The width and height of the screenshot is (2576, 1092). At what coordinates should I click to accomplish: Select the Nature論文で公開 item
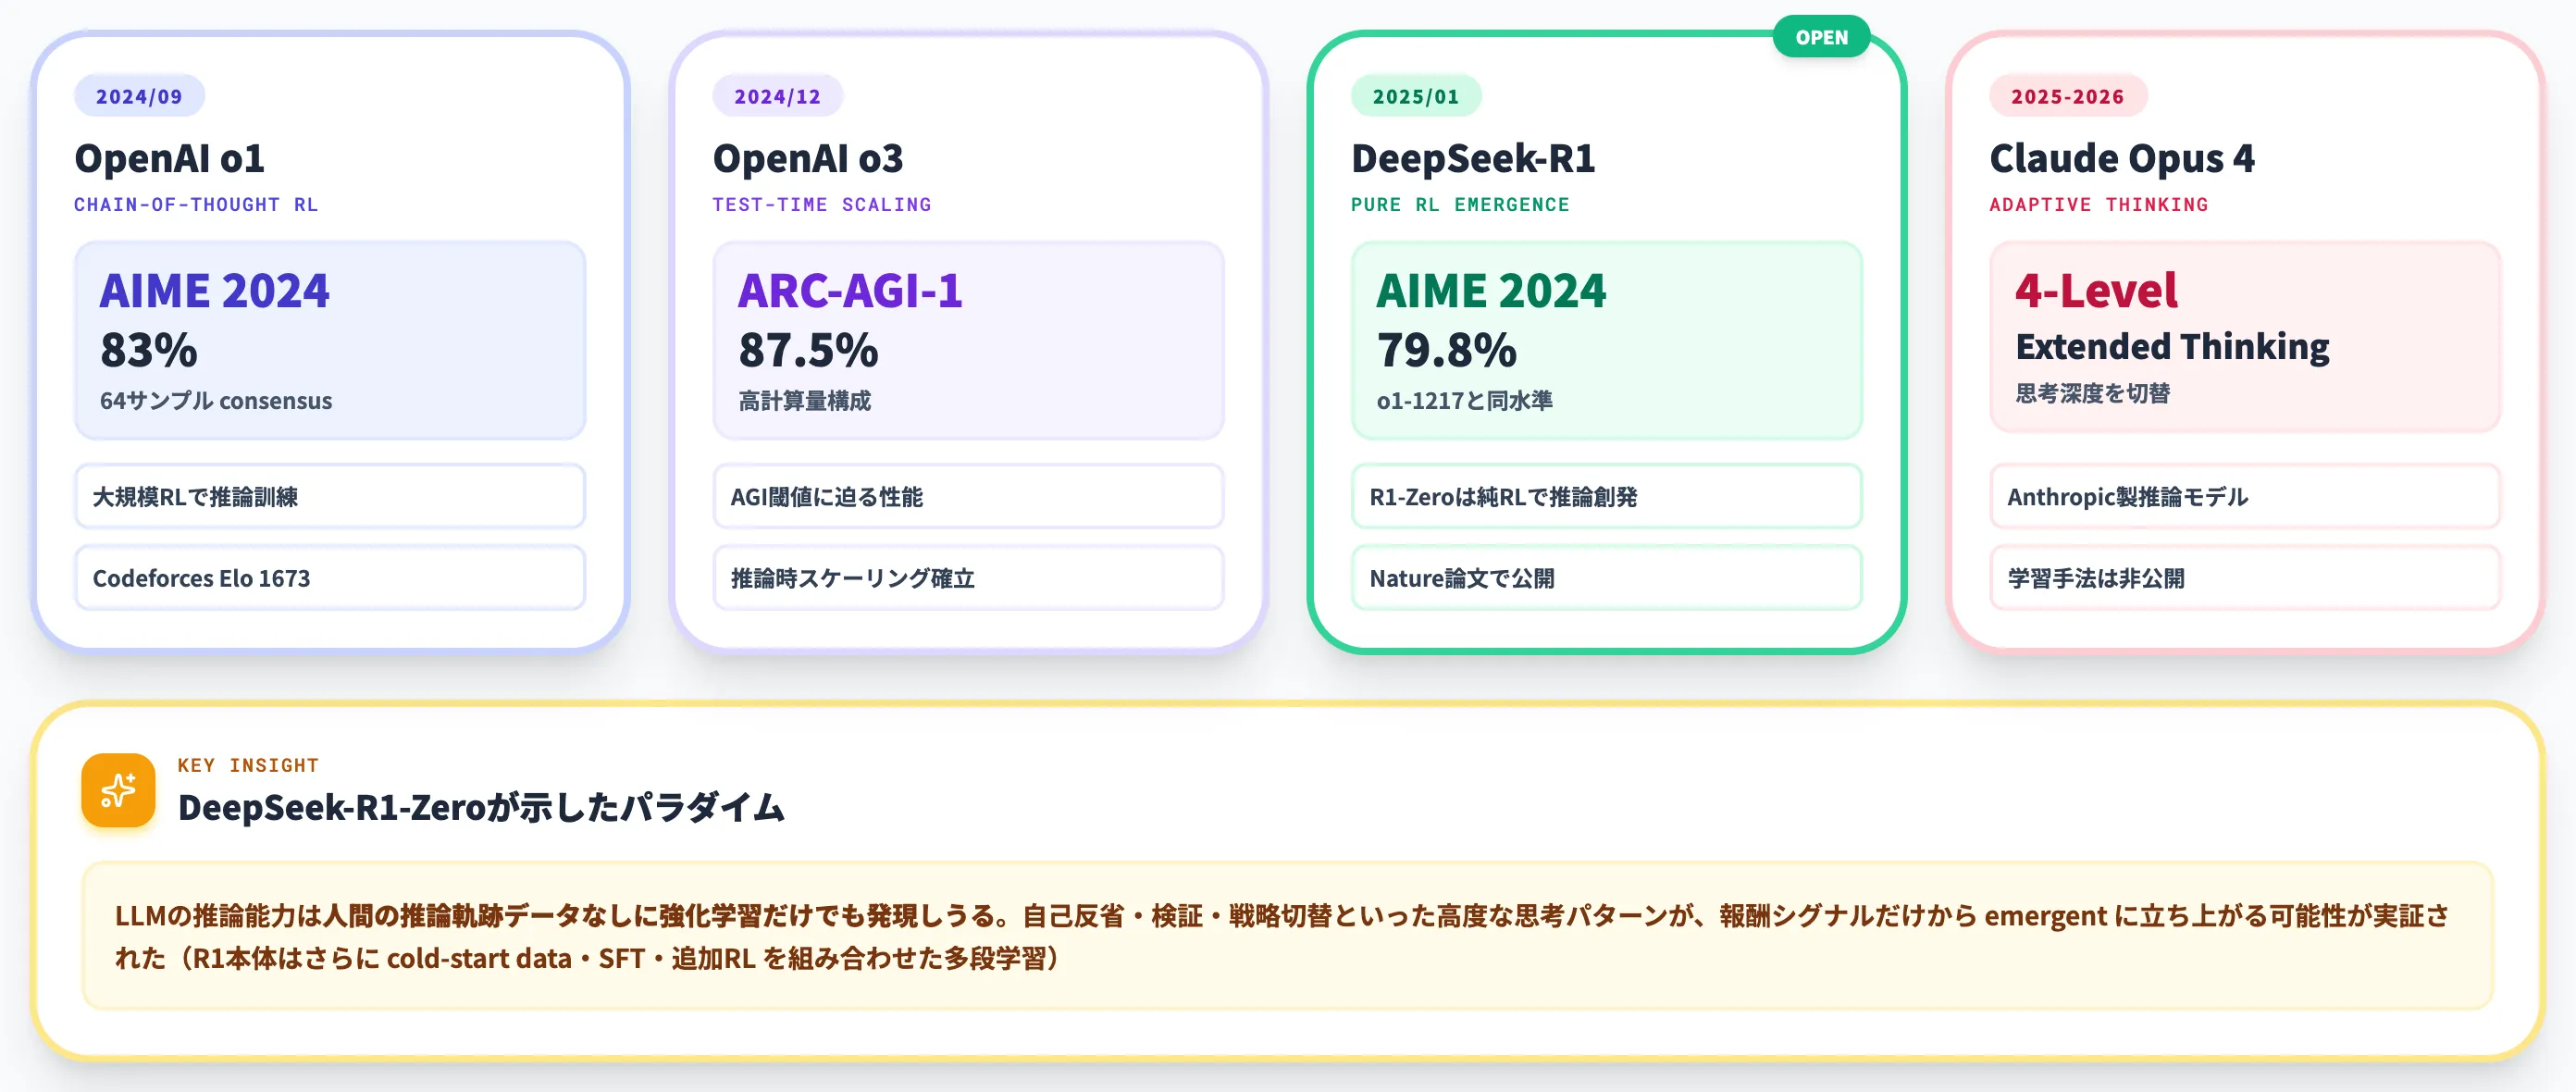click(1607, 578)
